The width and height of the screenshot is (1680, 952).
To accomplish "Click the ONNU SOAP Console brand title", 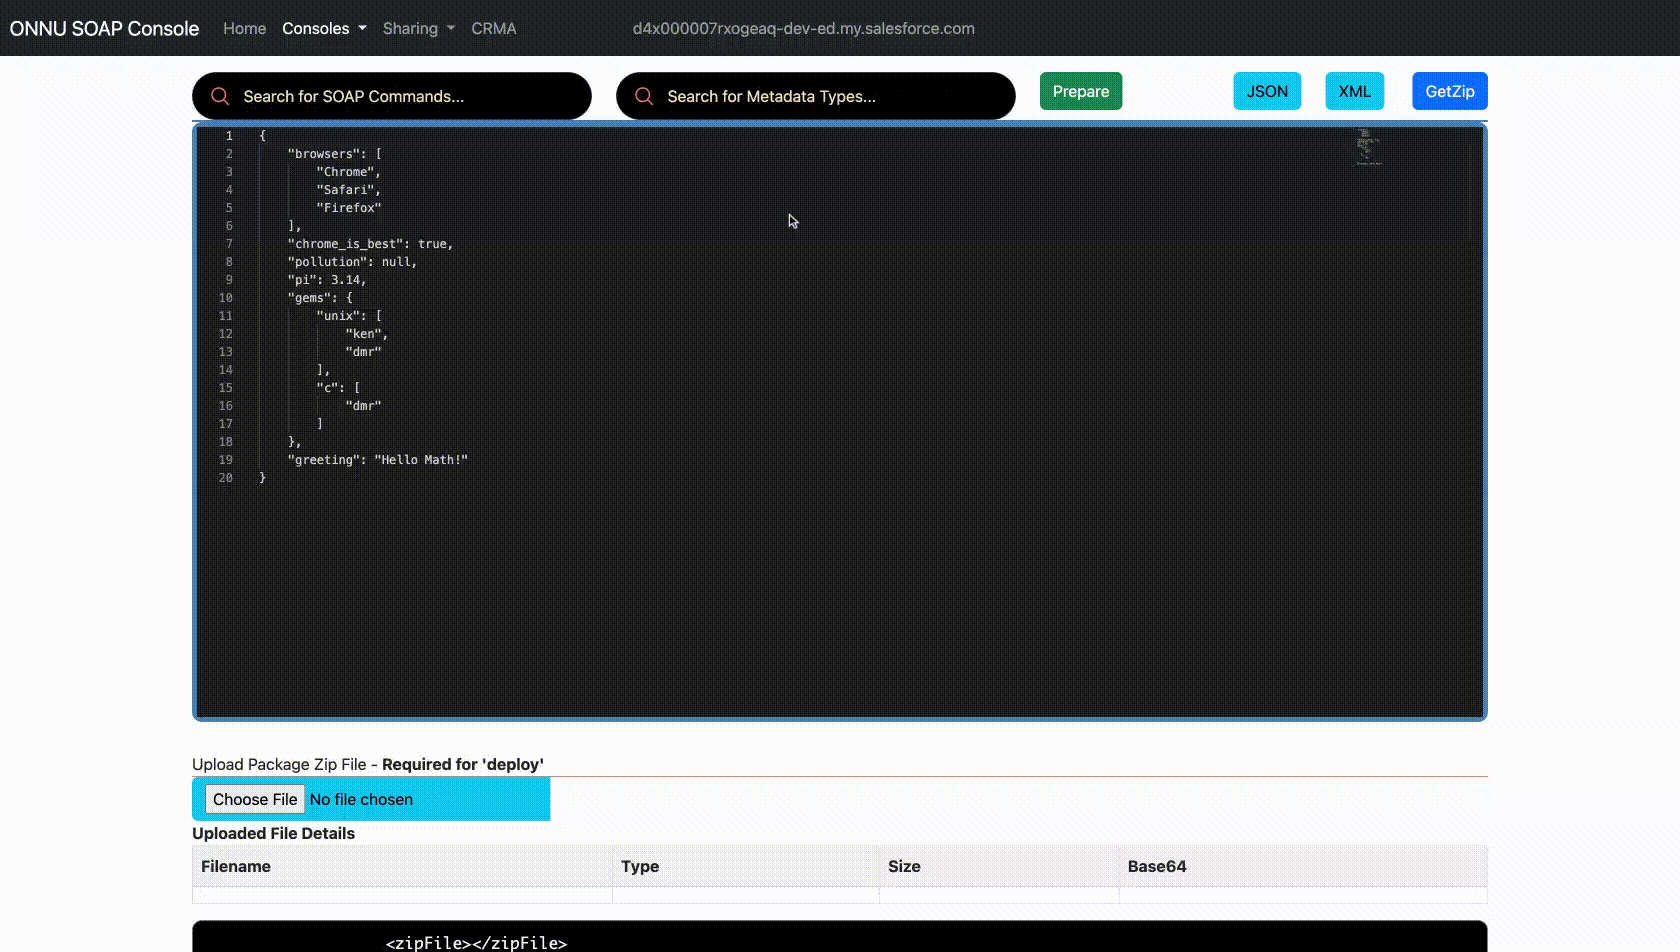I will [104, 28].
